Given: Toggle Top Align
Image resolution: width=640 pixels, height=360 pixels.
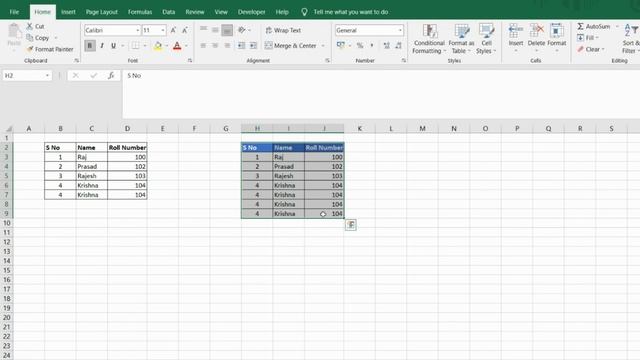Looking at the screenshot, I should [203, 30].
